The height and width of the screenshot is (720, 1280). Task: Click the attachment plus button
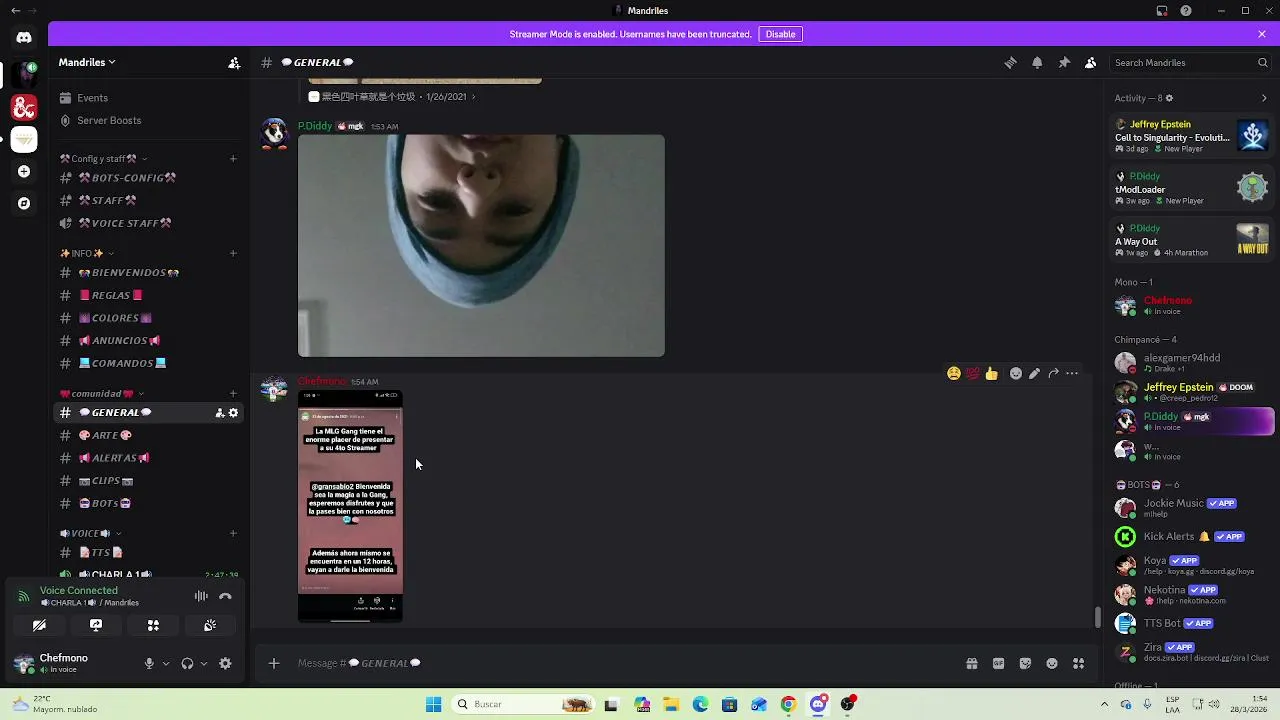(x=273, y=663)
